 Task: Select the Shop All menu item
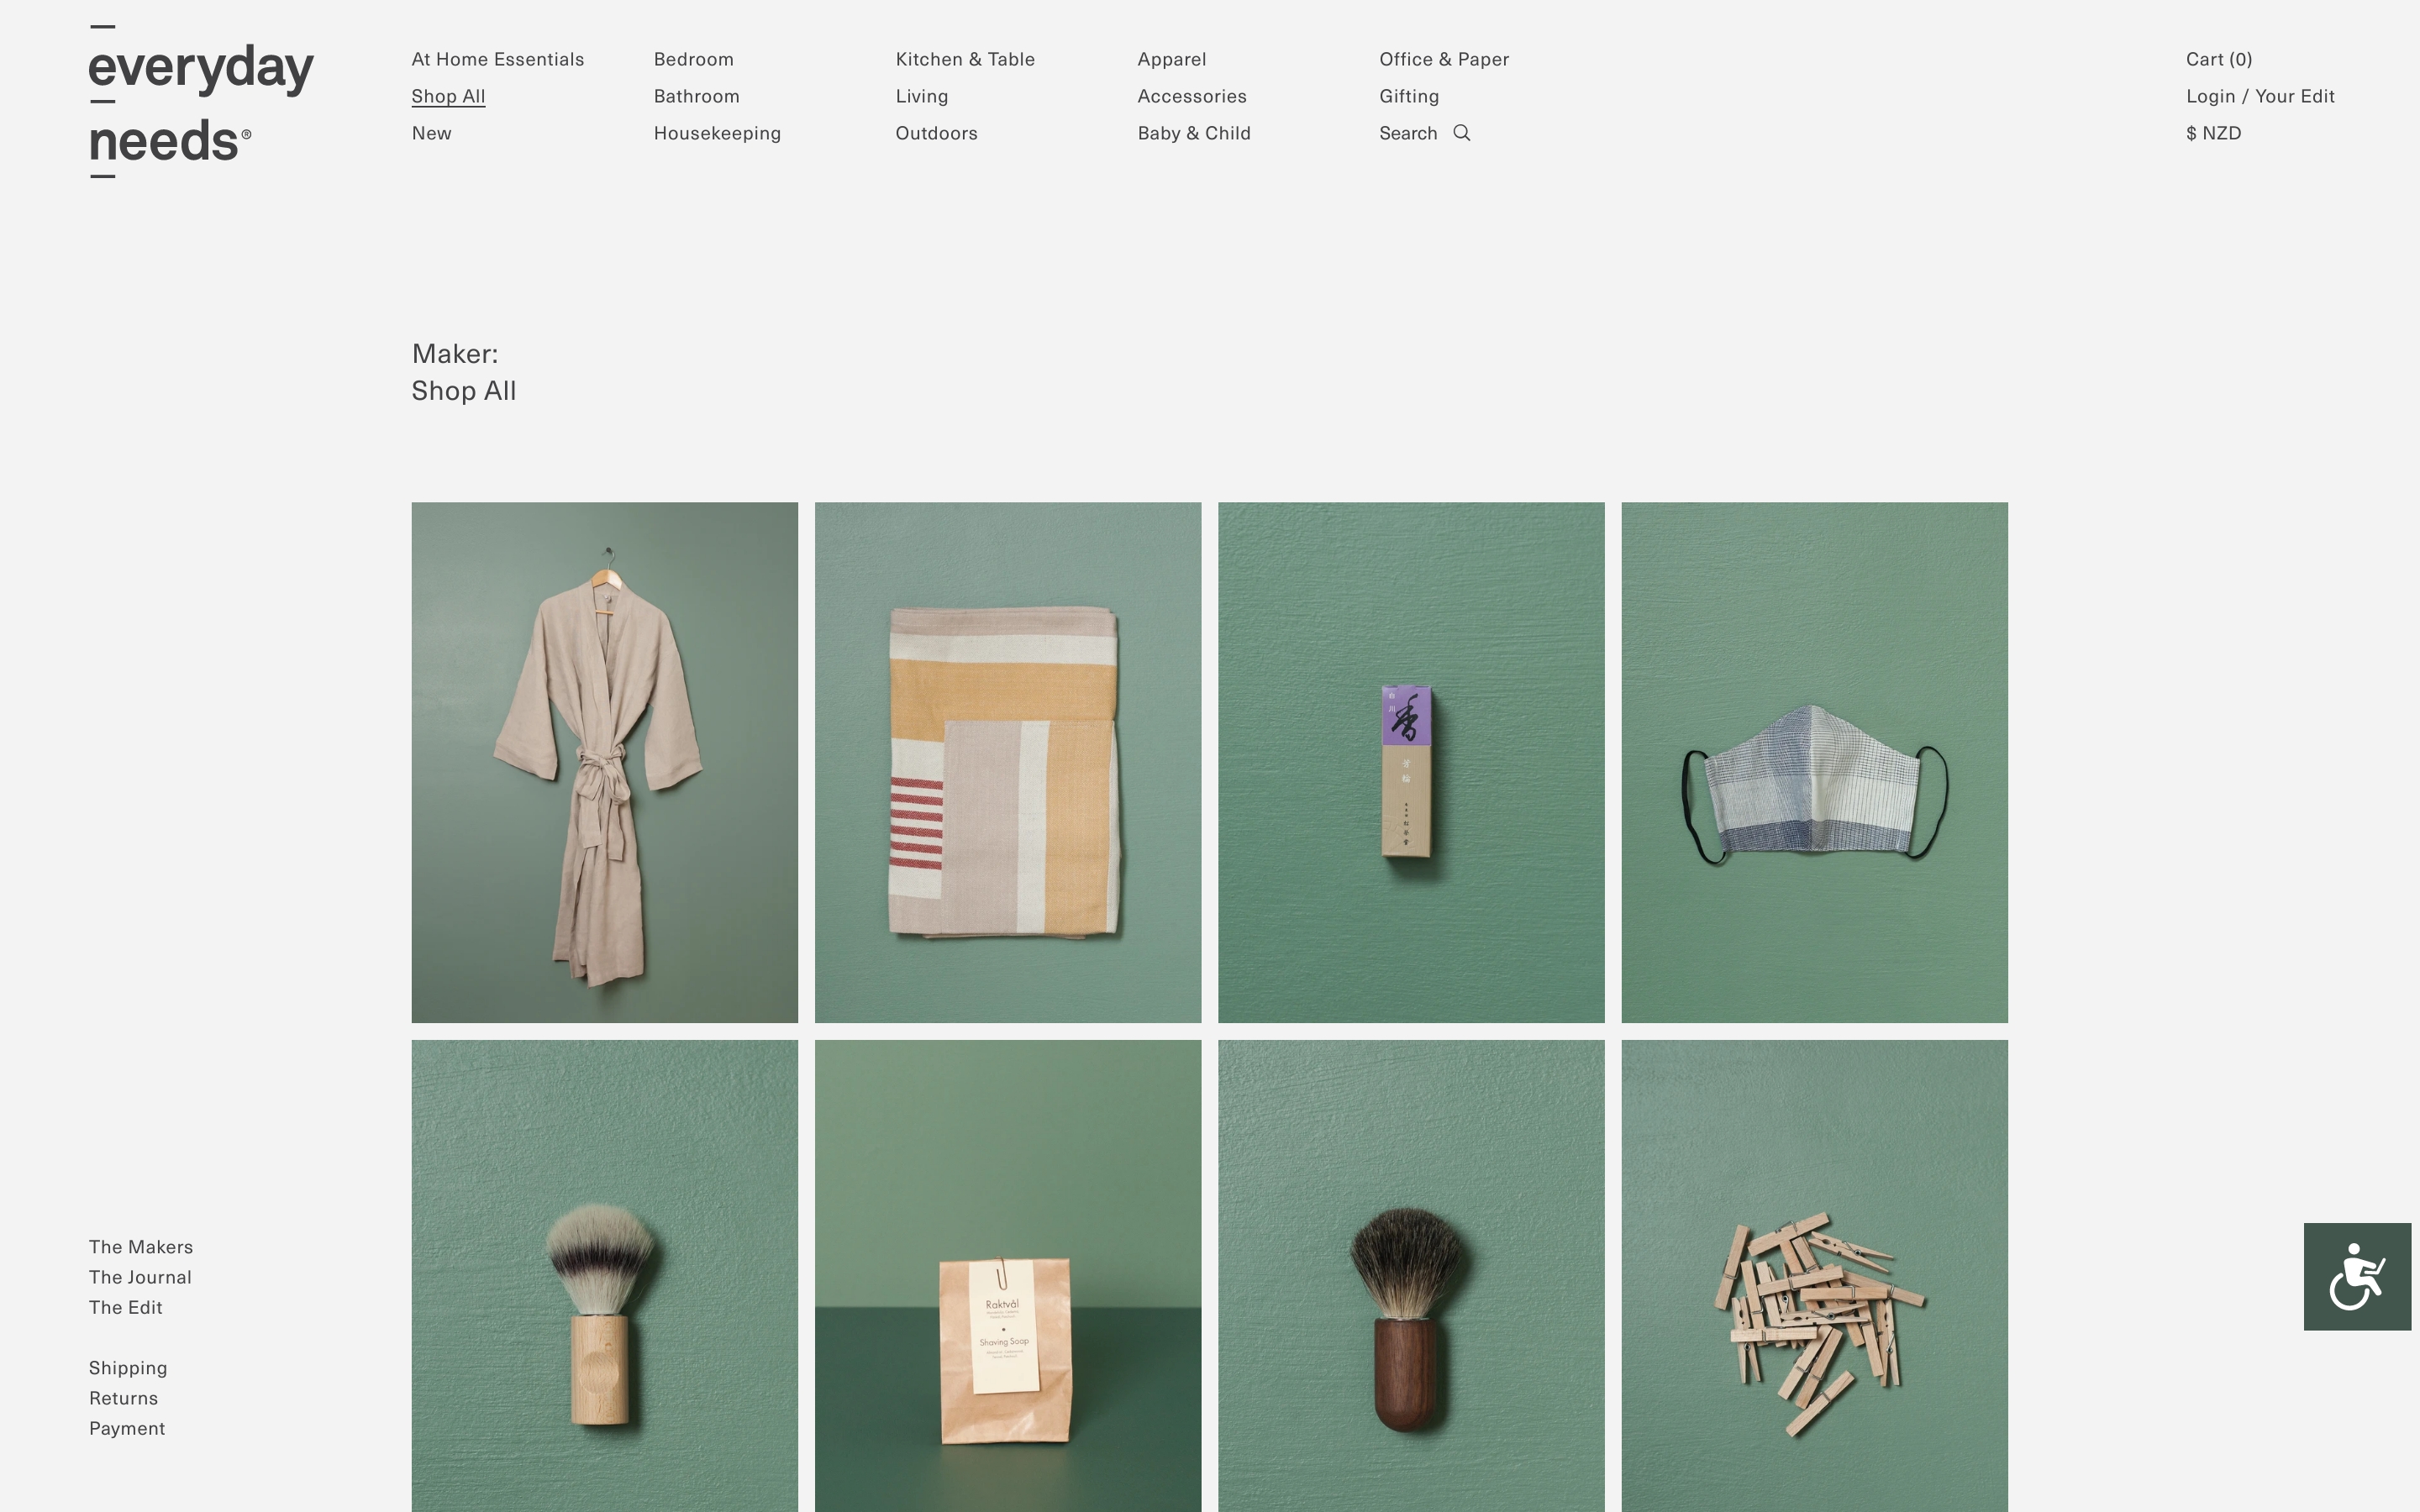point(448,96)
